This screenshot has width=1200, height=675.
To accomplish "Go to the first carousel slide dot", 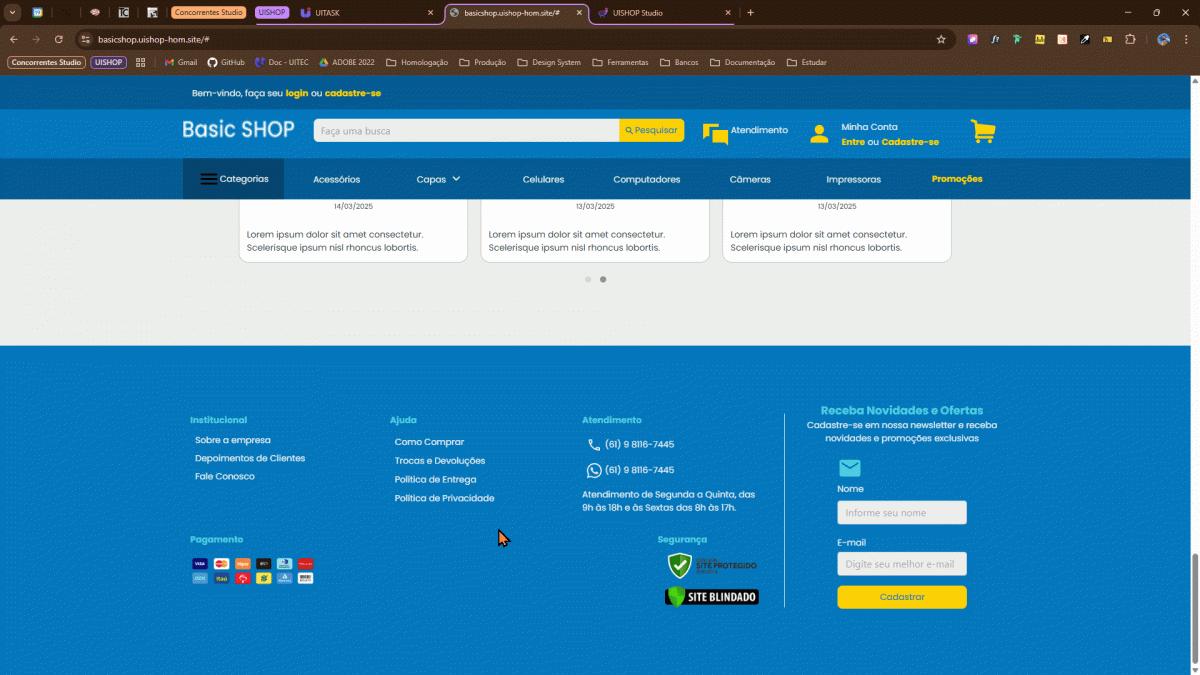I will coord(588,280).
